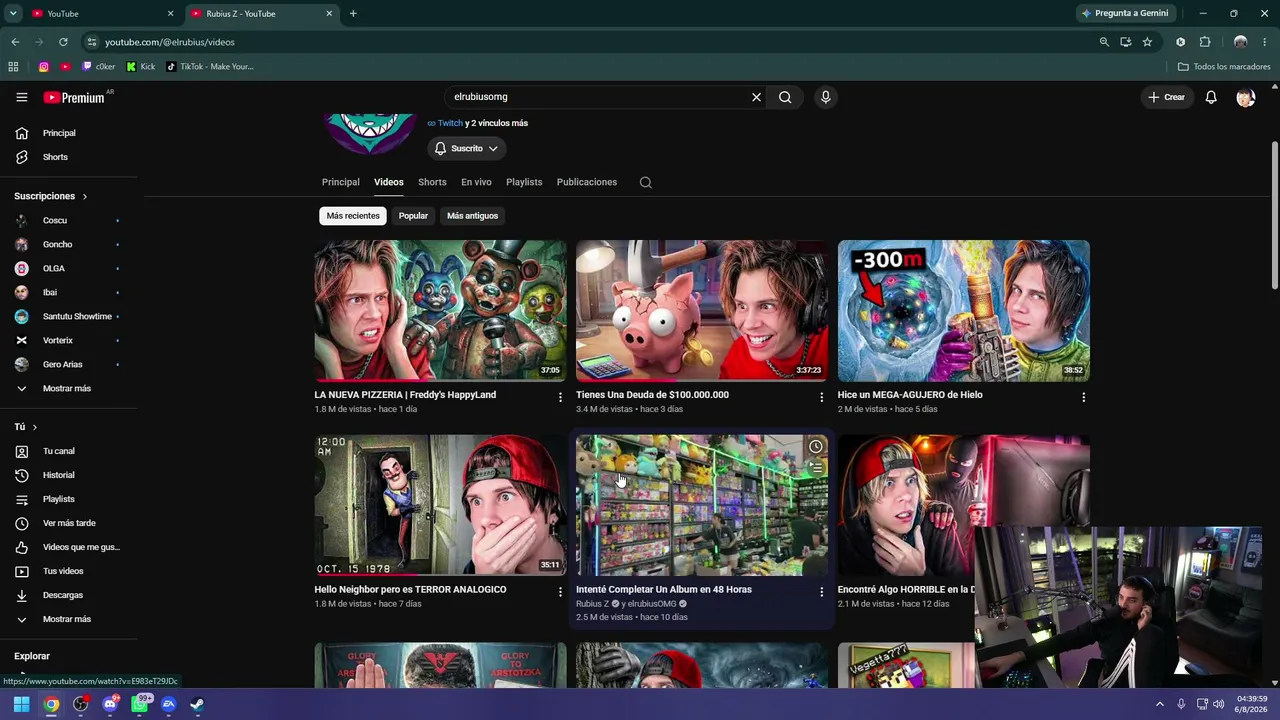This screenshot has height=720, width=1280.
Task: Open the account avatar menu
Action: click(x=1245, y=97)
